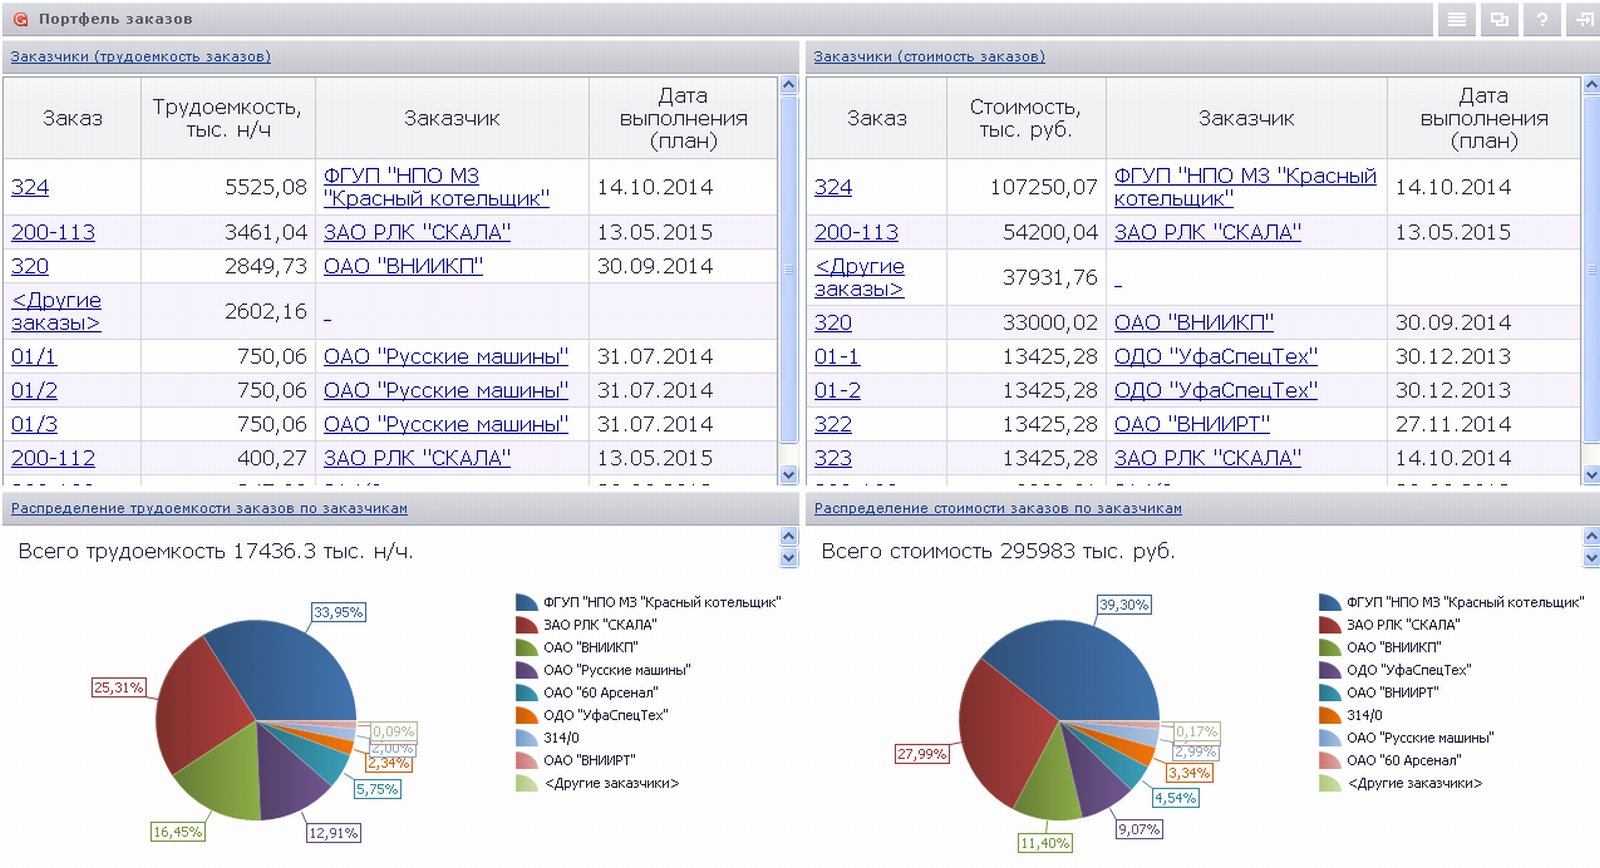Click the 107250,07 cost value cell
This screenshot has width=1600, height=868.
tap(1026, 187)
